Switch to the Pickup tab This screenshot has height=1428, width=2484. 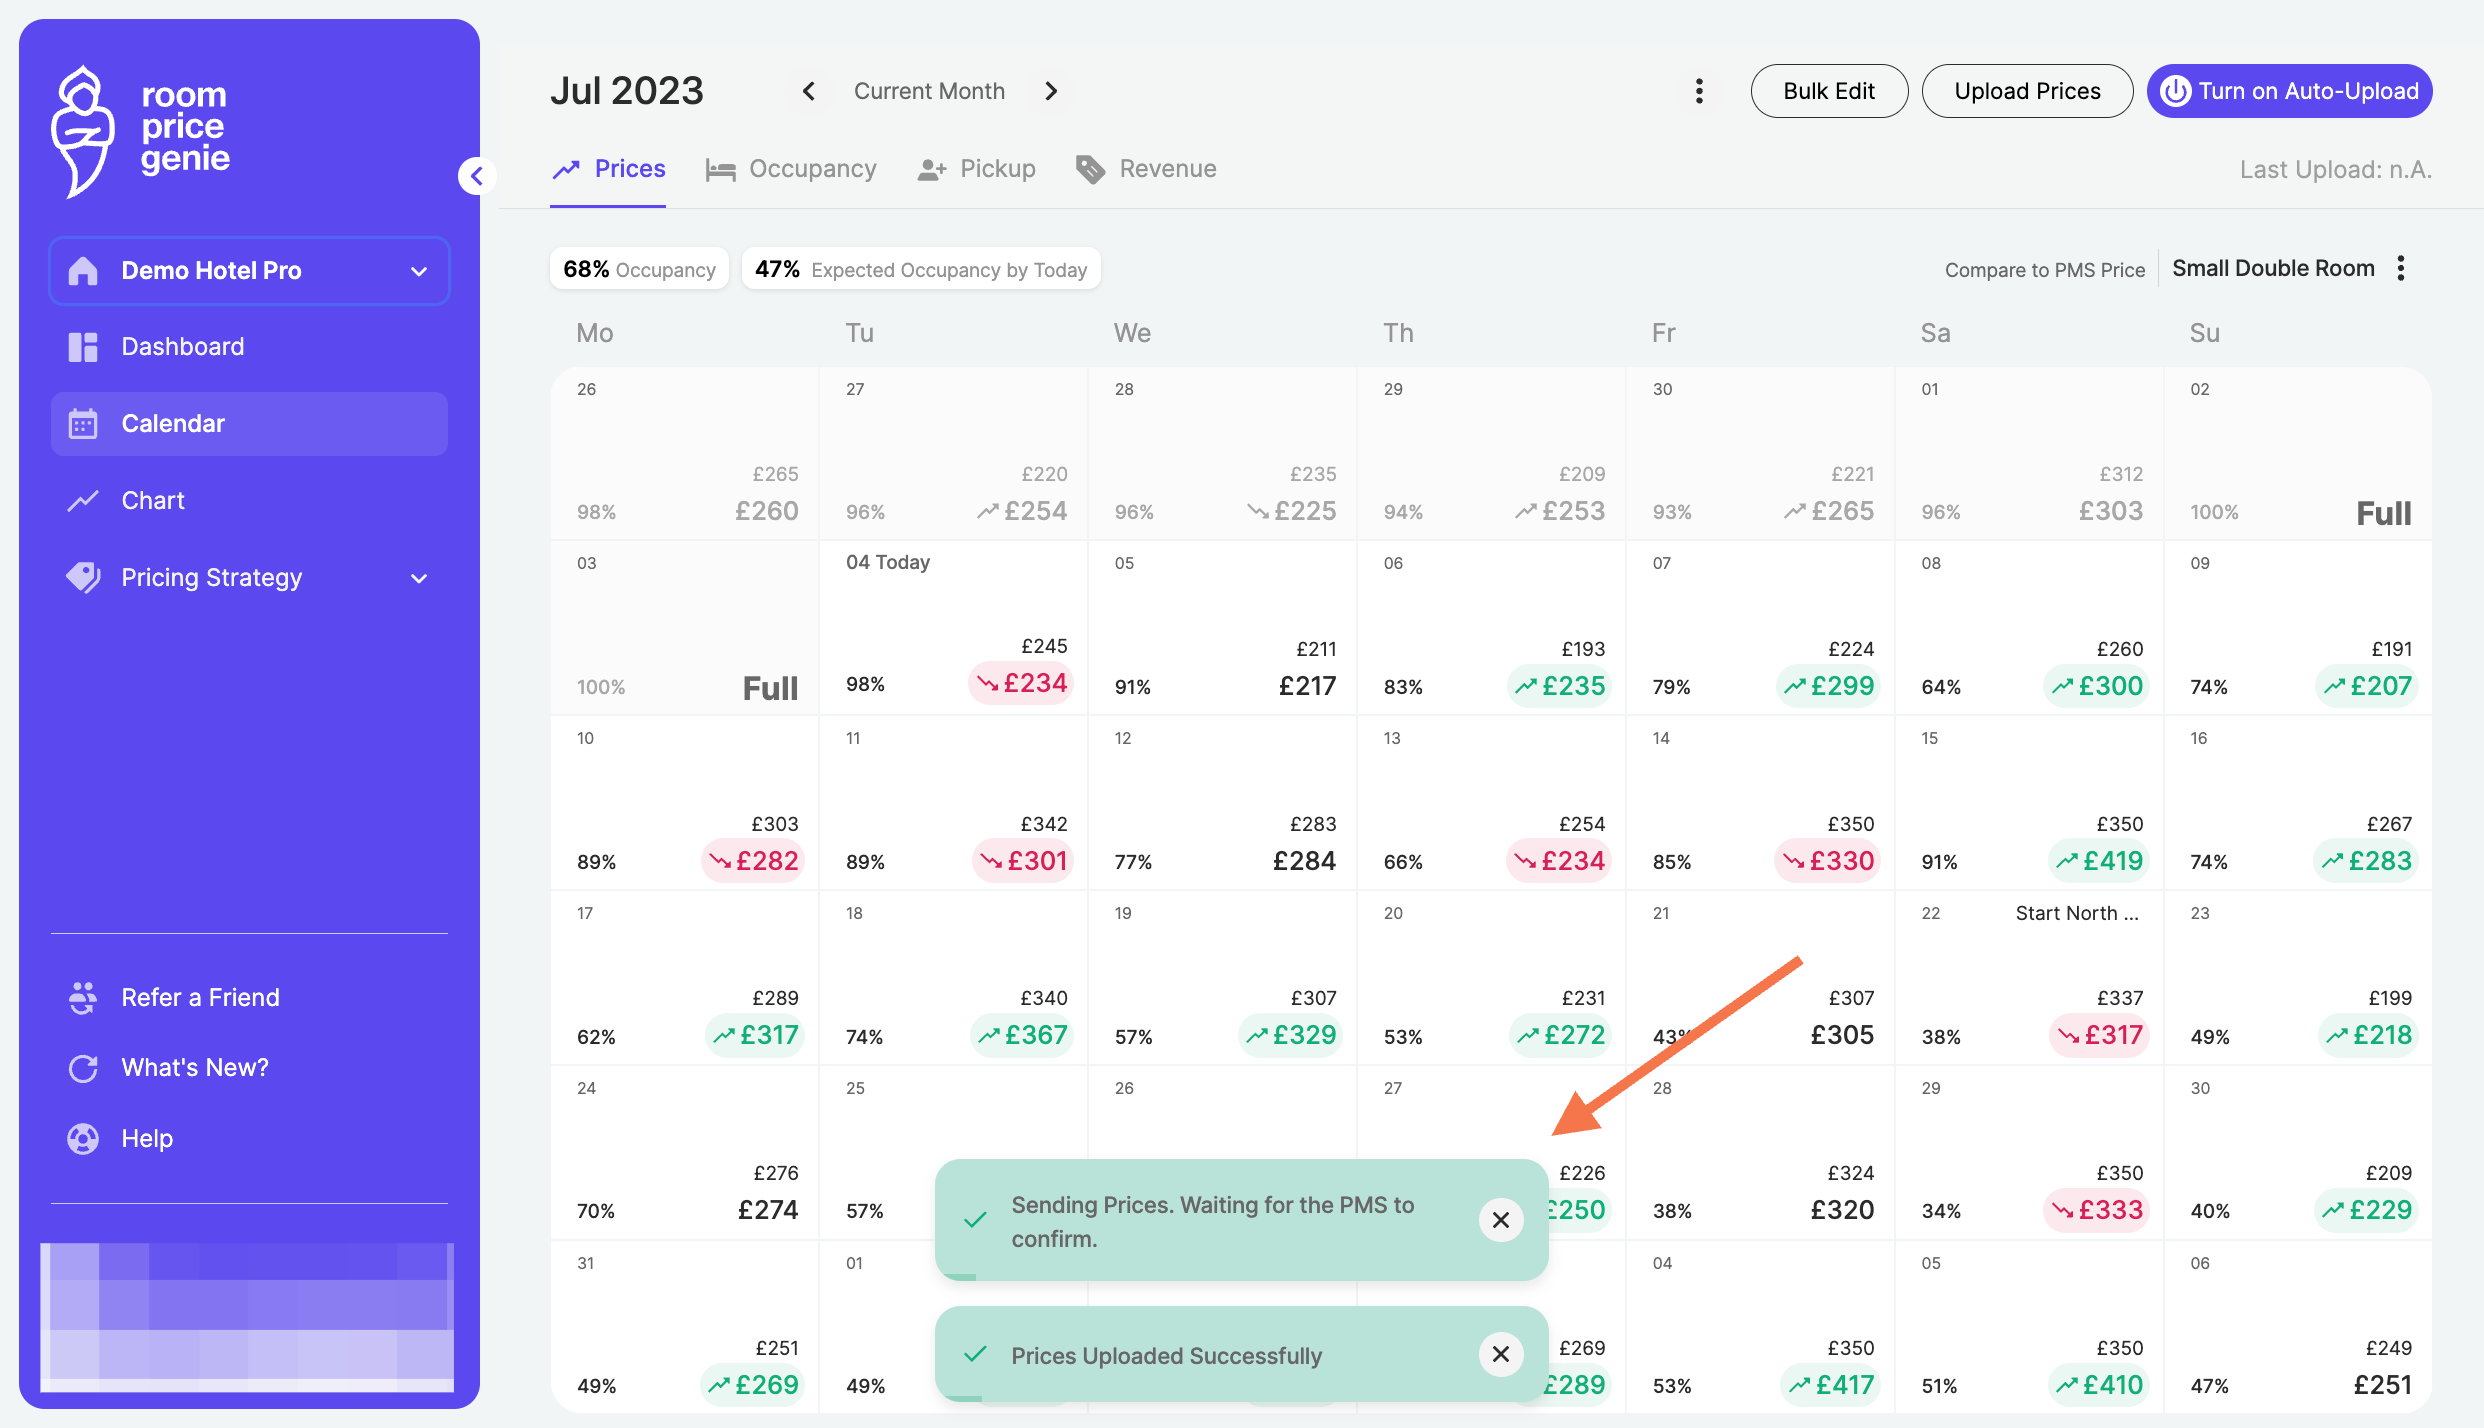[x=976, y=169]
